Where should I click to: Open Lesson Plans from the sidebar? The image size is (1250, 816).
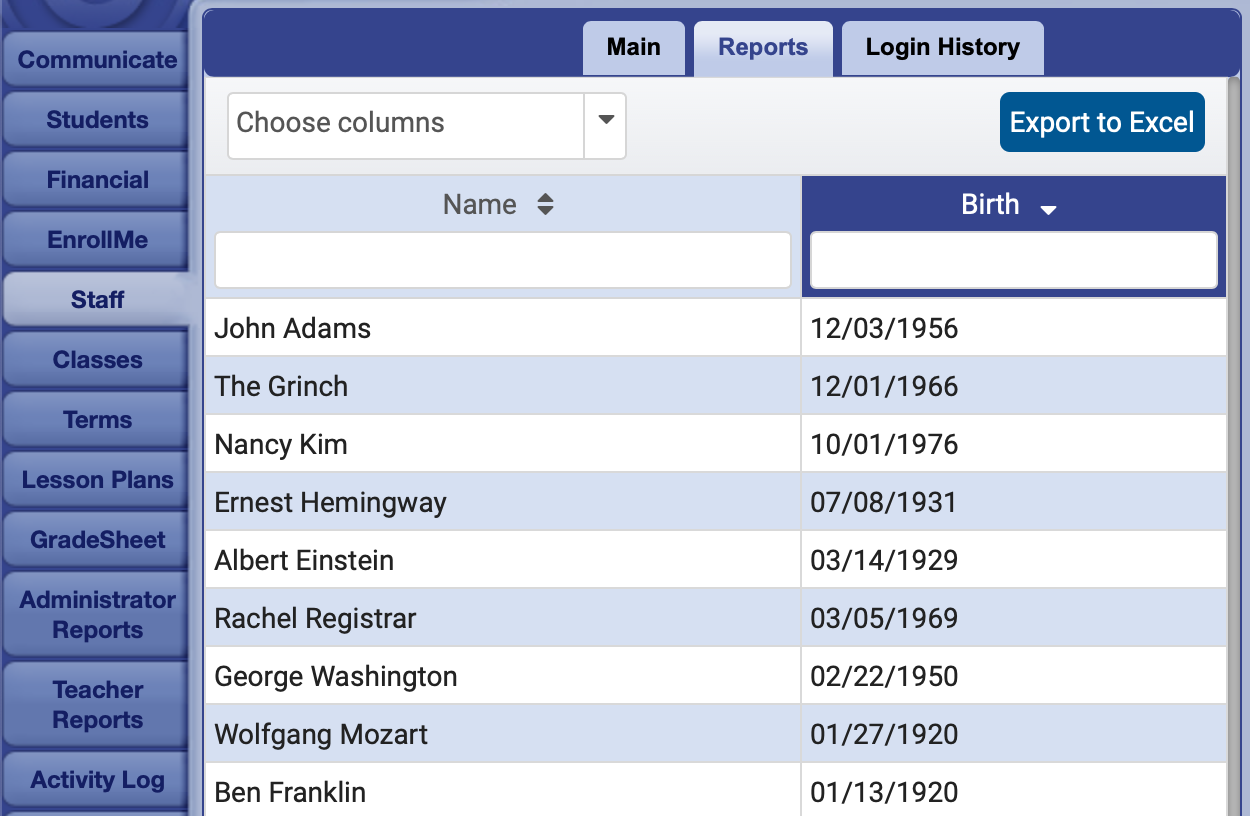[x=97, y=480]
